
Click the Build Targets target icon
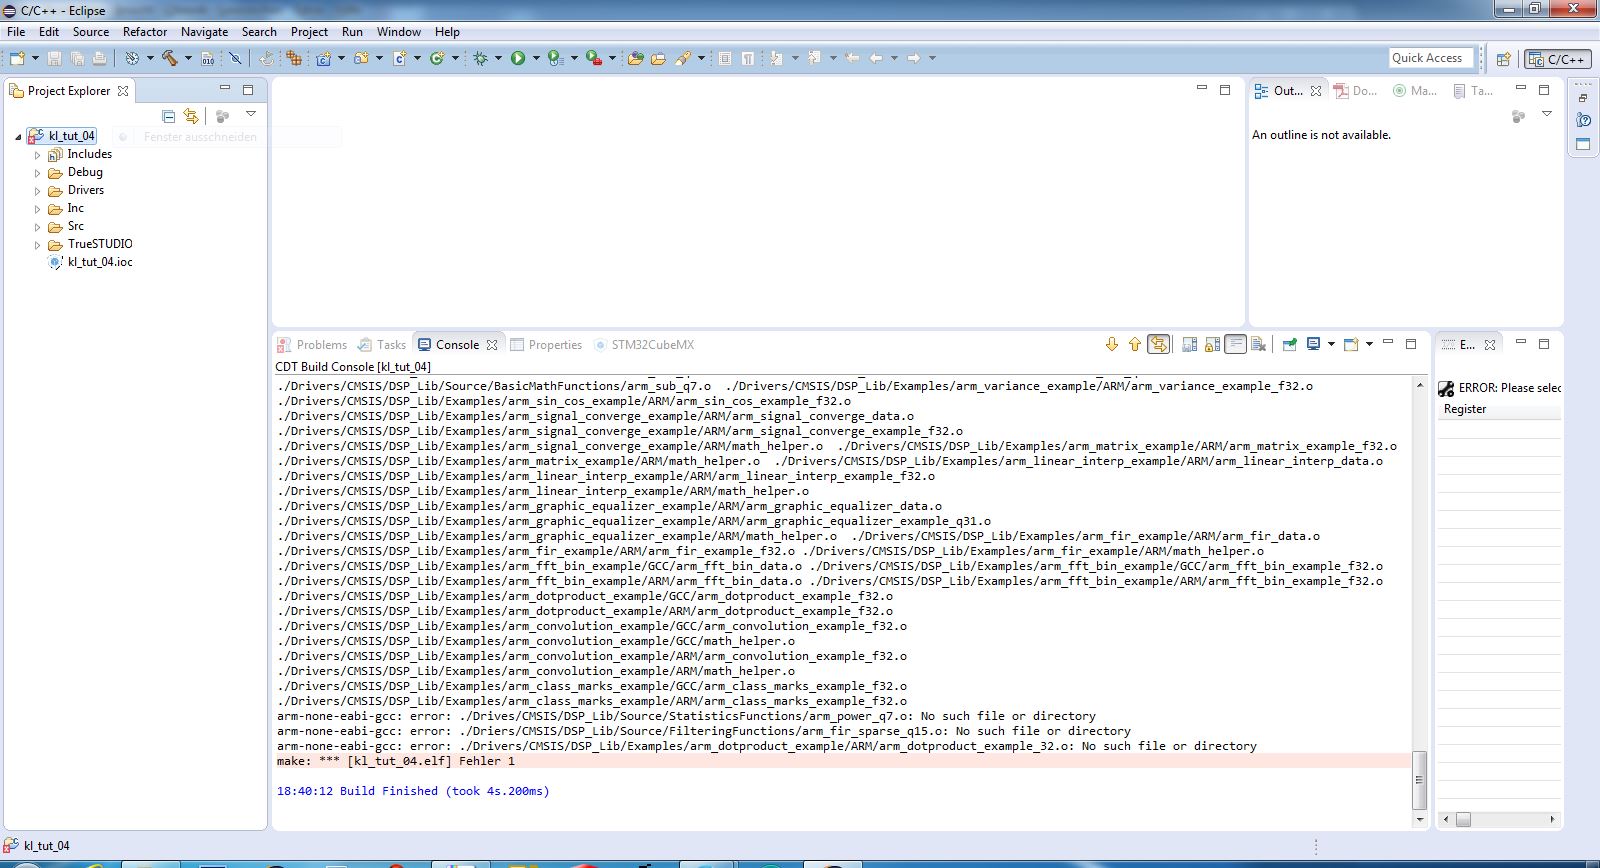coord(132,58)
